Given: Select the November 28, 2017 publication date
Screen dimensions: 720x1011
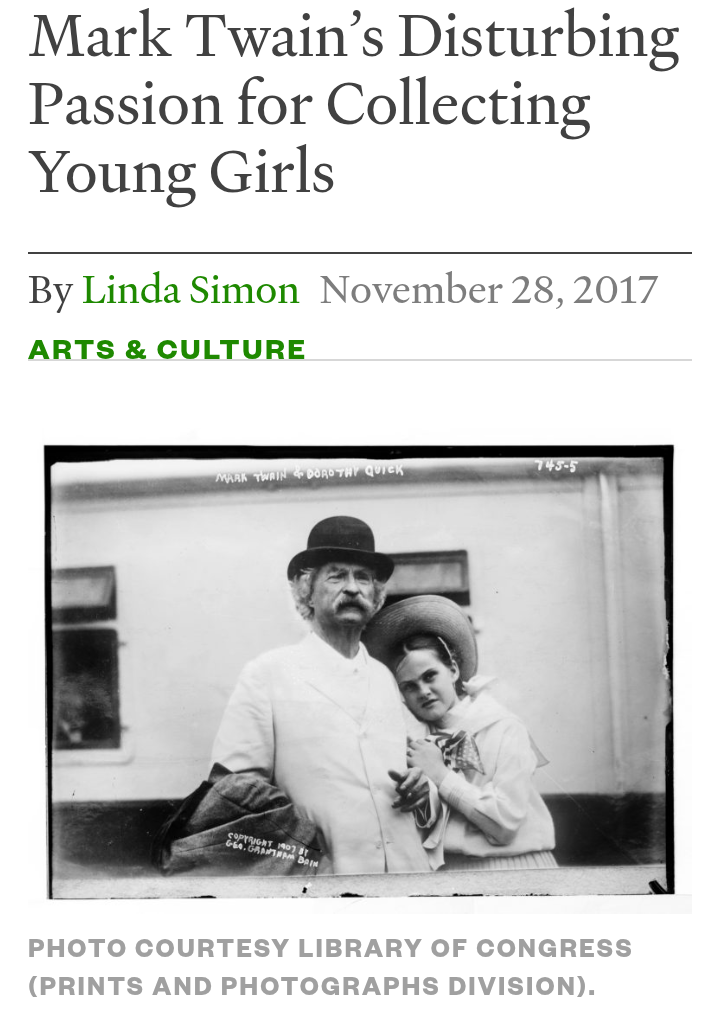Looking at the screenshot, I should coord(488,291).
